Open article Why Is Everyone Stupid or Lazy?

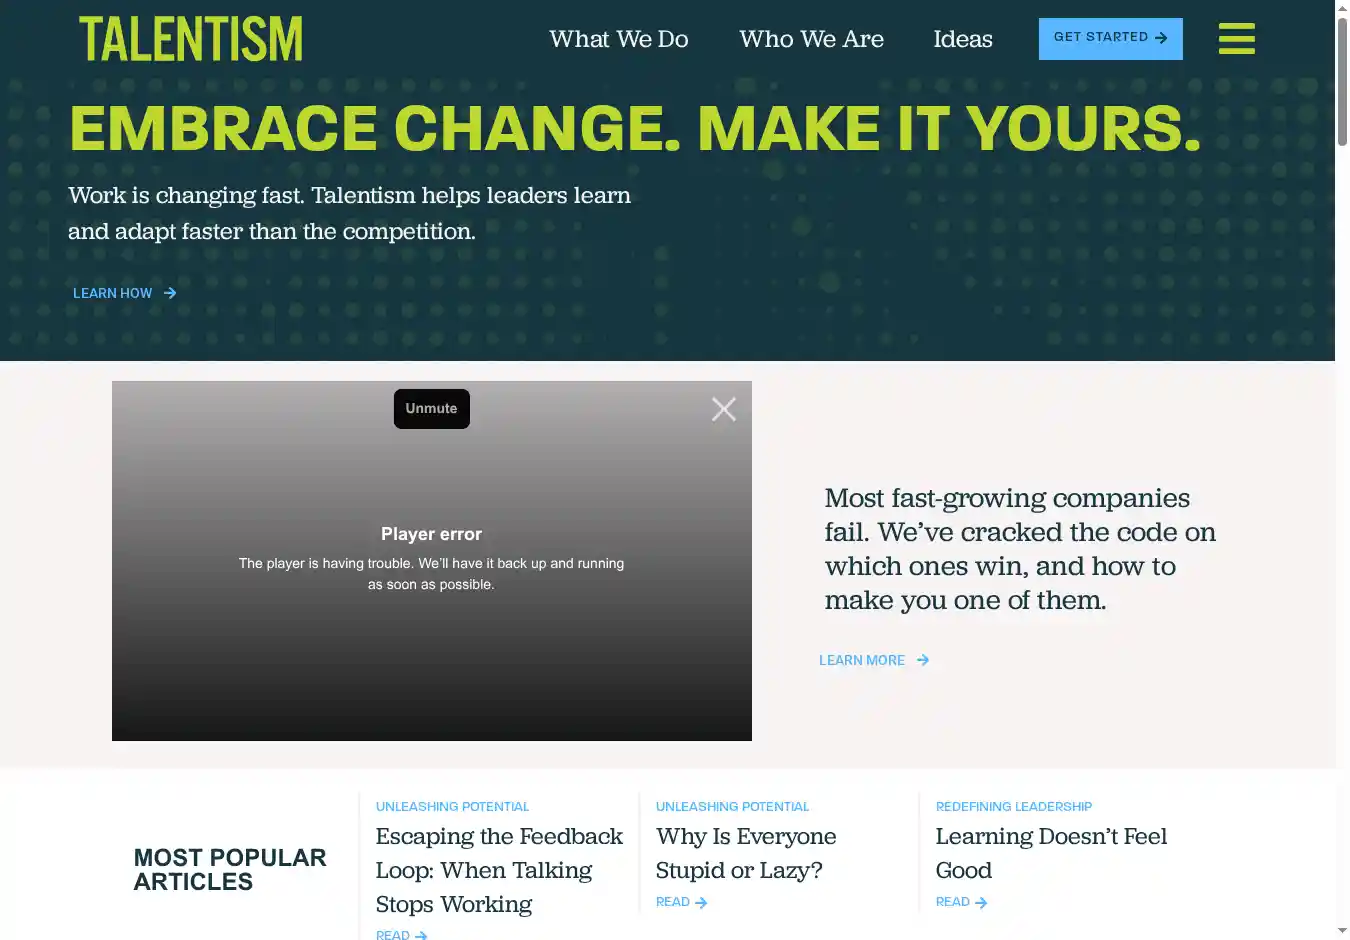(746, 853)
